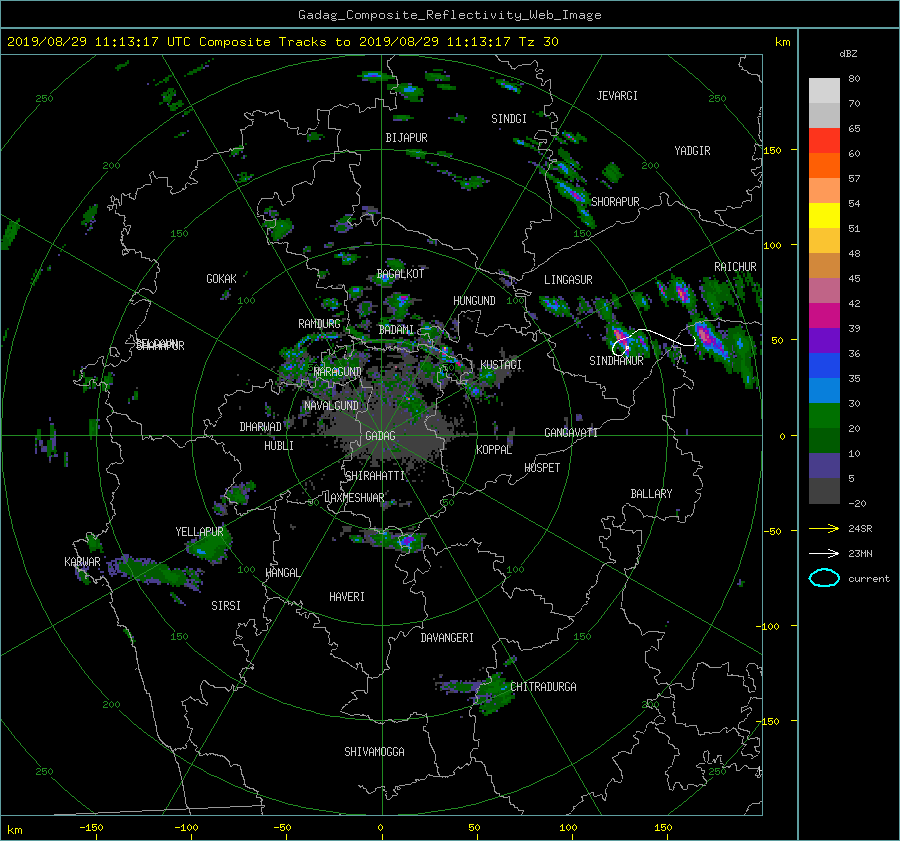Select the dark gray 5 dBZ color swatch
Image resolution: width=900 pixels, height=841 pixels.
[824, 490]
